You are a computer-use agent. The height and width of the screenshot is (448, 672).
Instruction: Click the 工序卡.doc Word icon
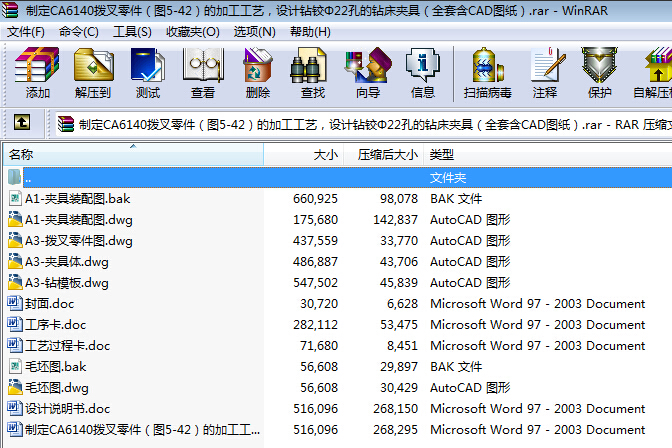coord(15,324)
